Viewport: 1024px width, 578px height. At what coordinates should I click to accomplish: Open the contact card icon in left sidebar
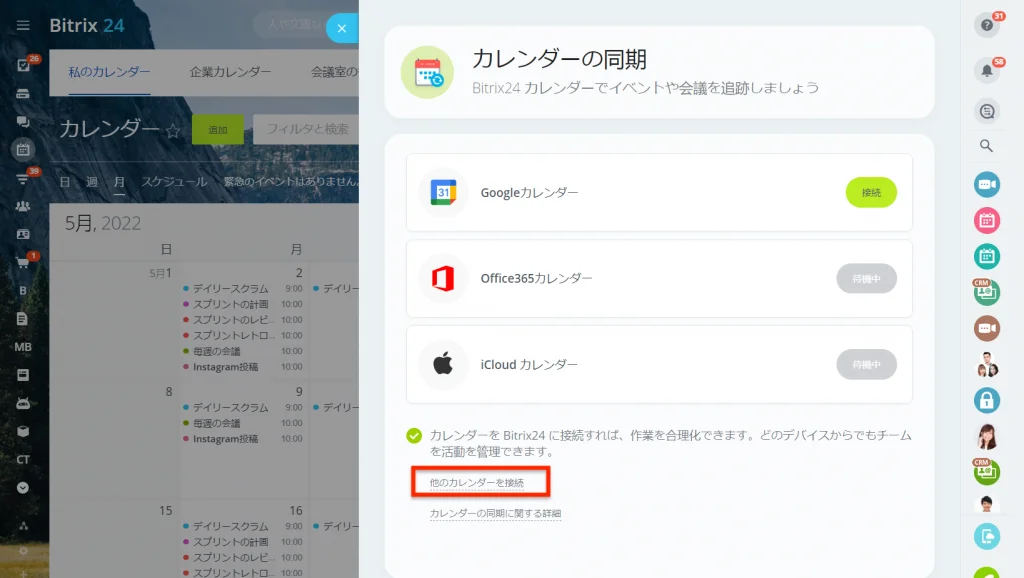[x=23, y=234]
